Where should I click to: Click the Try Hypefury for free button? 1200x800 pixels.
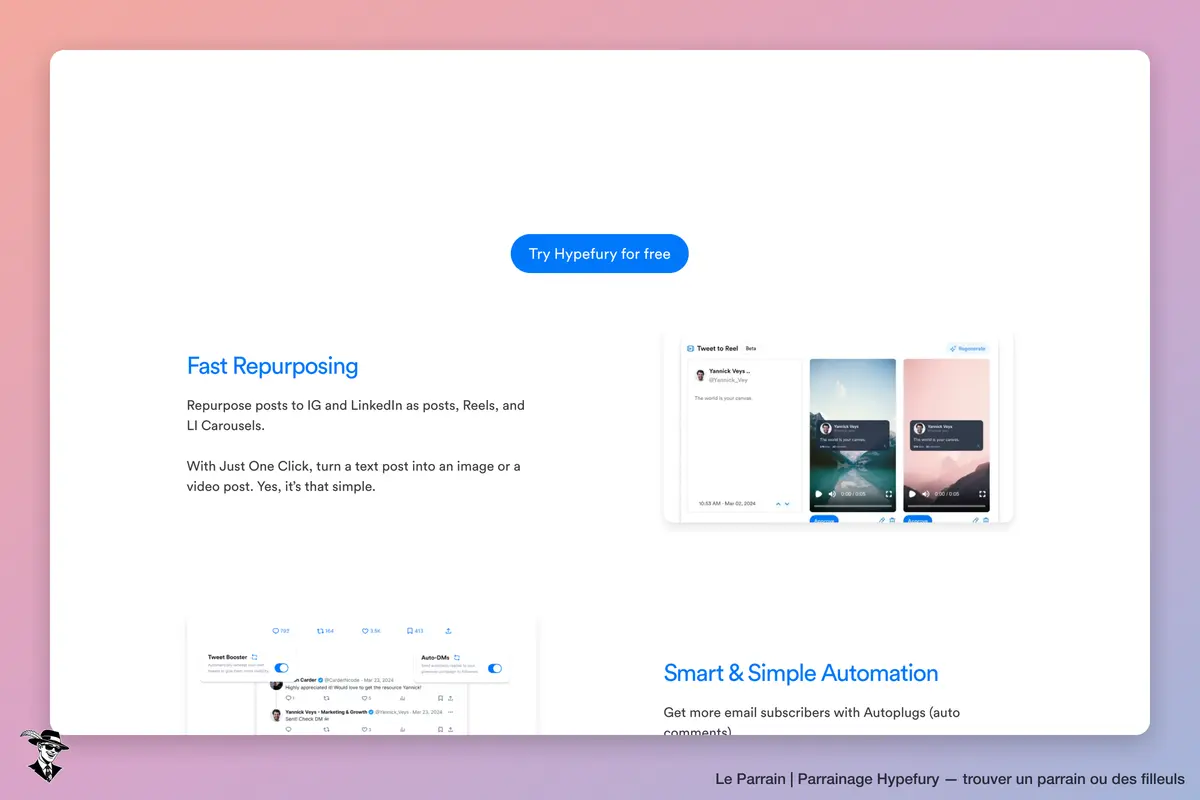[600, 254]
